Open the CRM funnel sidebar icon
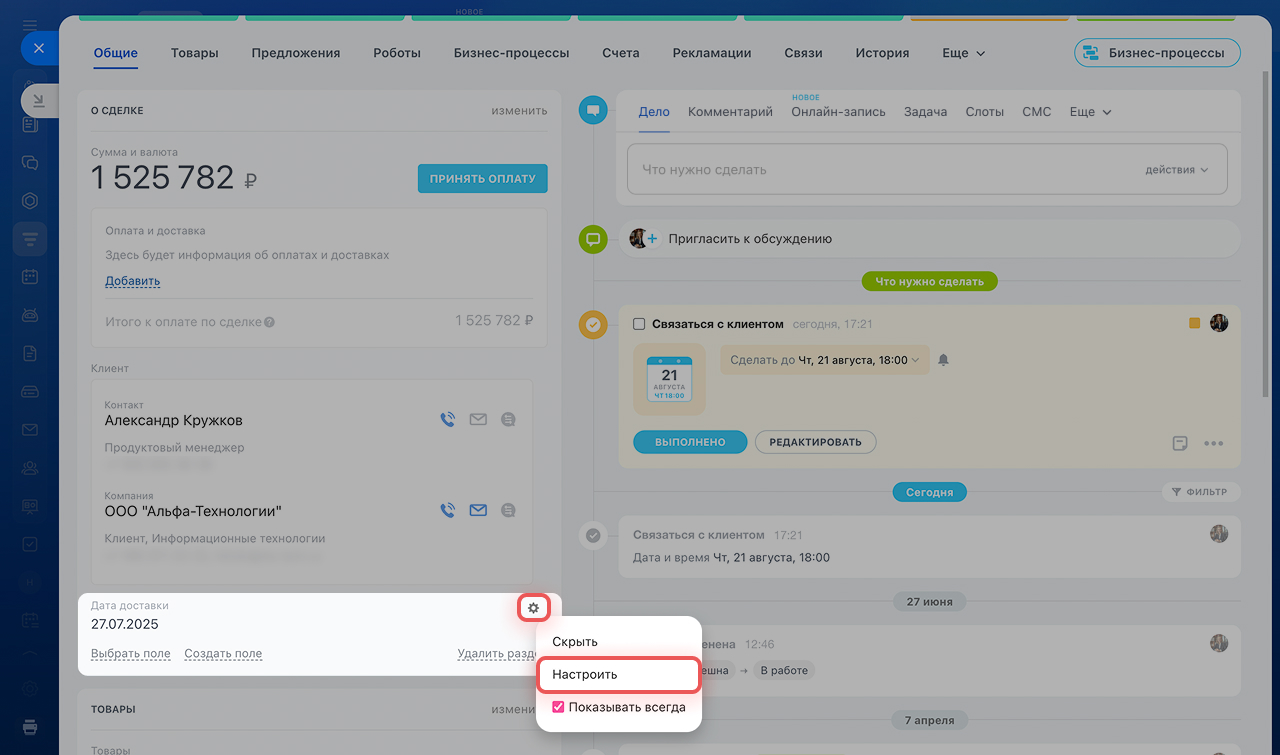The image size is (1280, 755). point(30,239)
